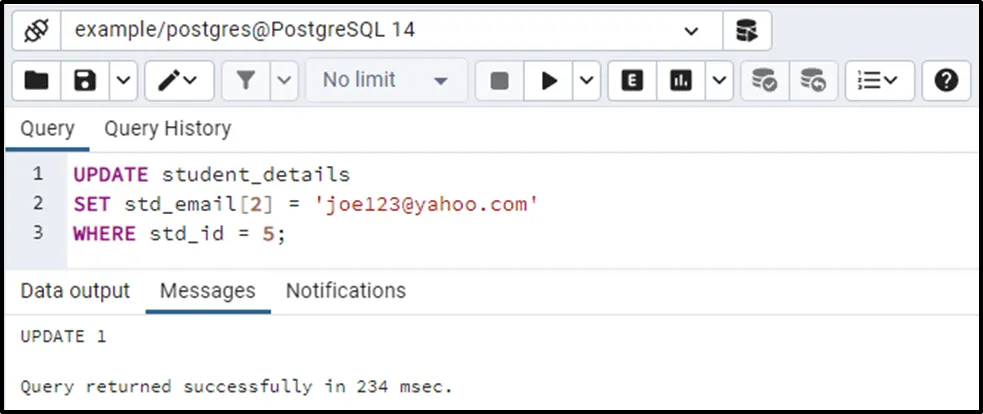The image size is (983, 414).
Task: Stop the running query
Action: (x=499, y=81)
